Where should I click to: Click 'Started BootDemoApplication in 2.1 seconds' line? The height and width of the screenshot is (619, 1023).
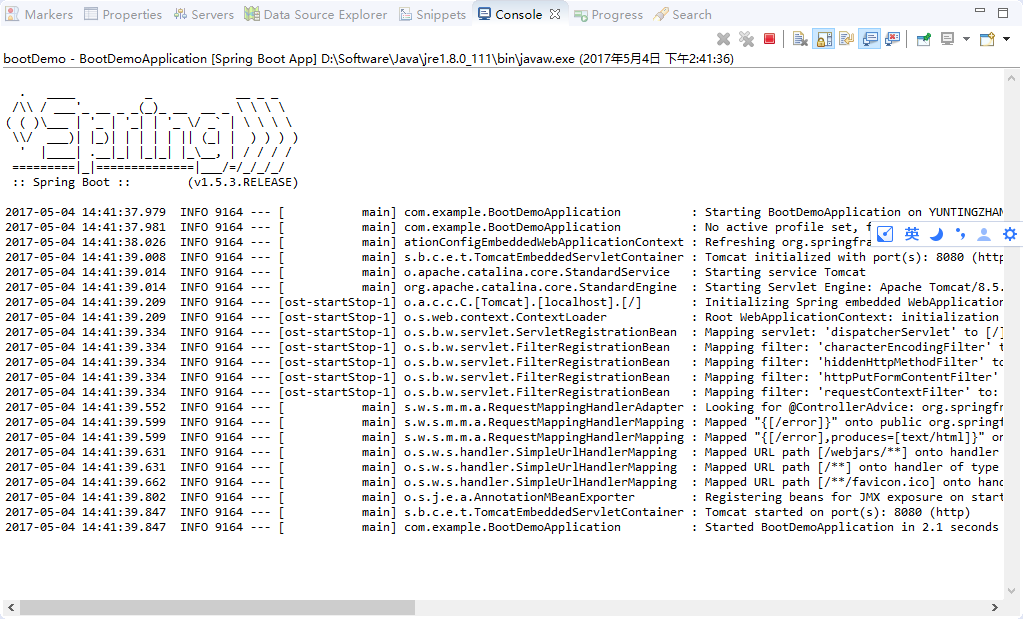(502, 527)
